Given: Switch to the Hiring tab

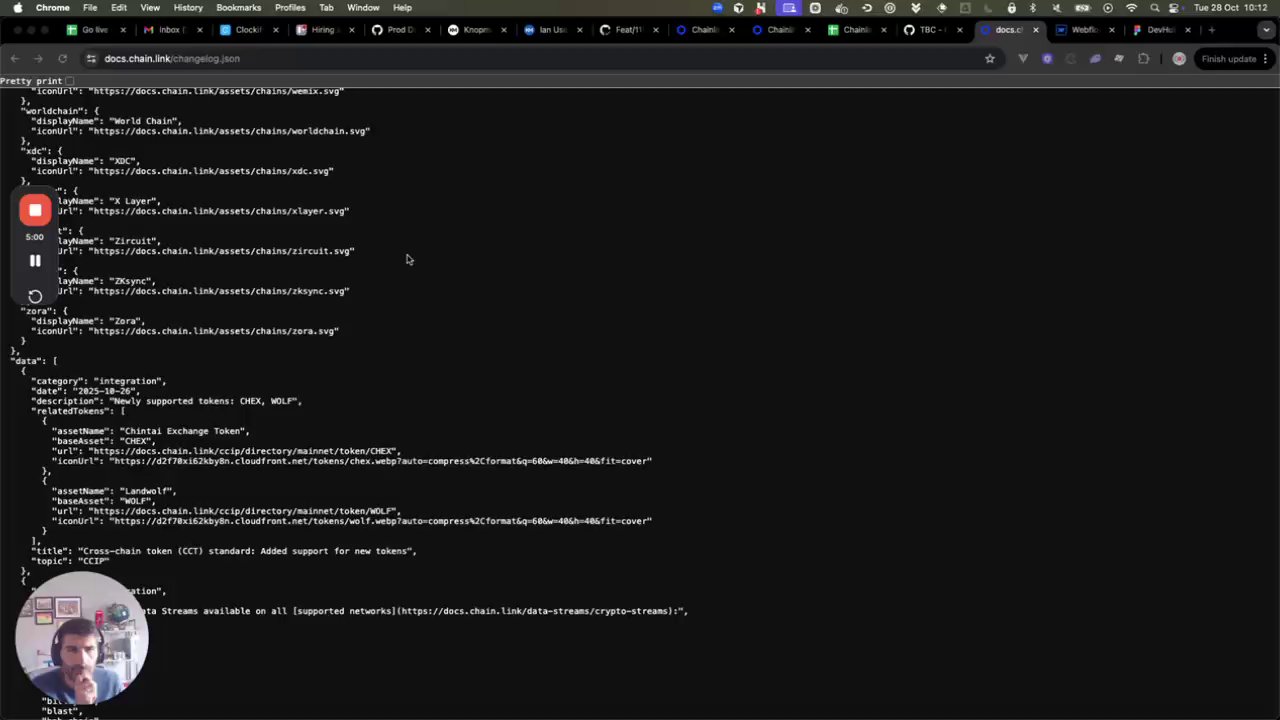Looking at the screenshot, I should click(x=323, y=29).
